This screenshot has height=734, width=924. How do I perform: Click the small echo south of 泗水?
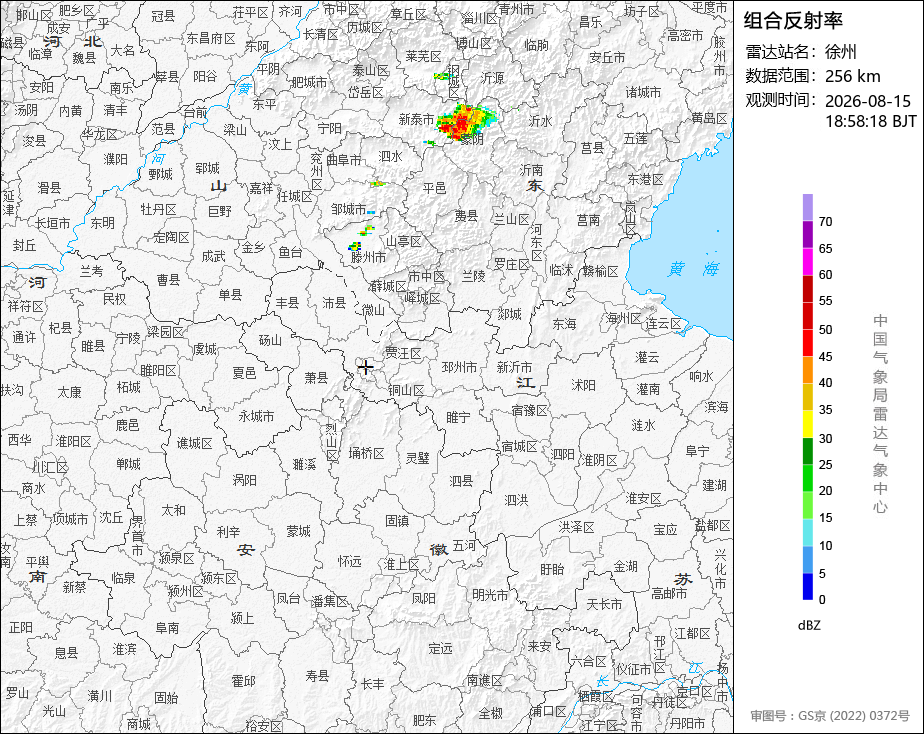[x=378, y=184]
